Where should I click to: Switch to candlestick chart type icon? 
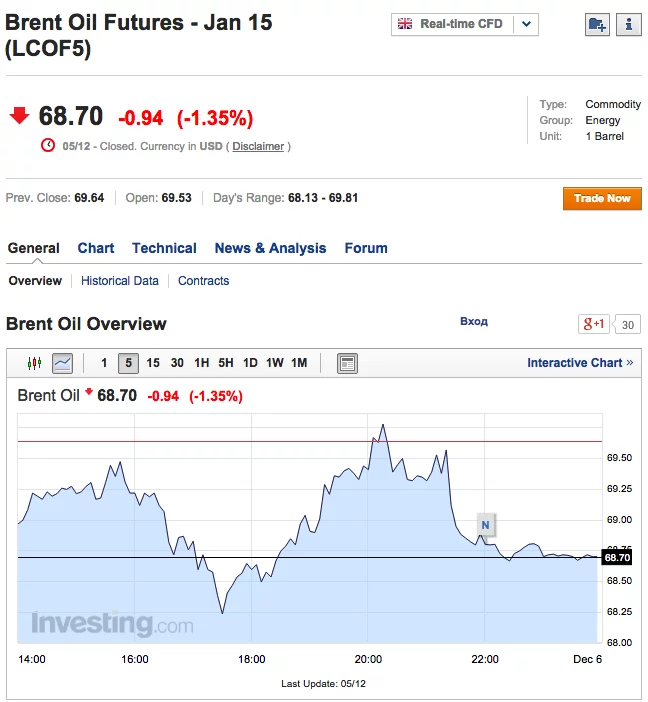[x=35, y=363]
